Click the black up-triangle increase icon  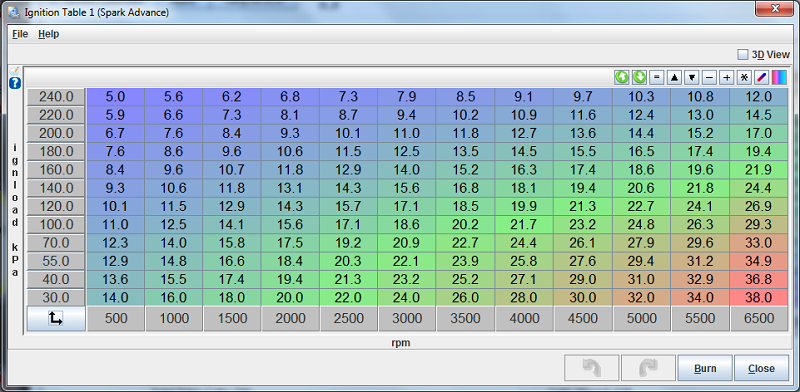tap(674, 78)
